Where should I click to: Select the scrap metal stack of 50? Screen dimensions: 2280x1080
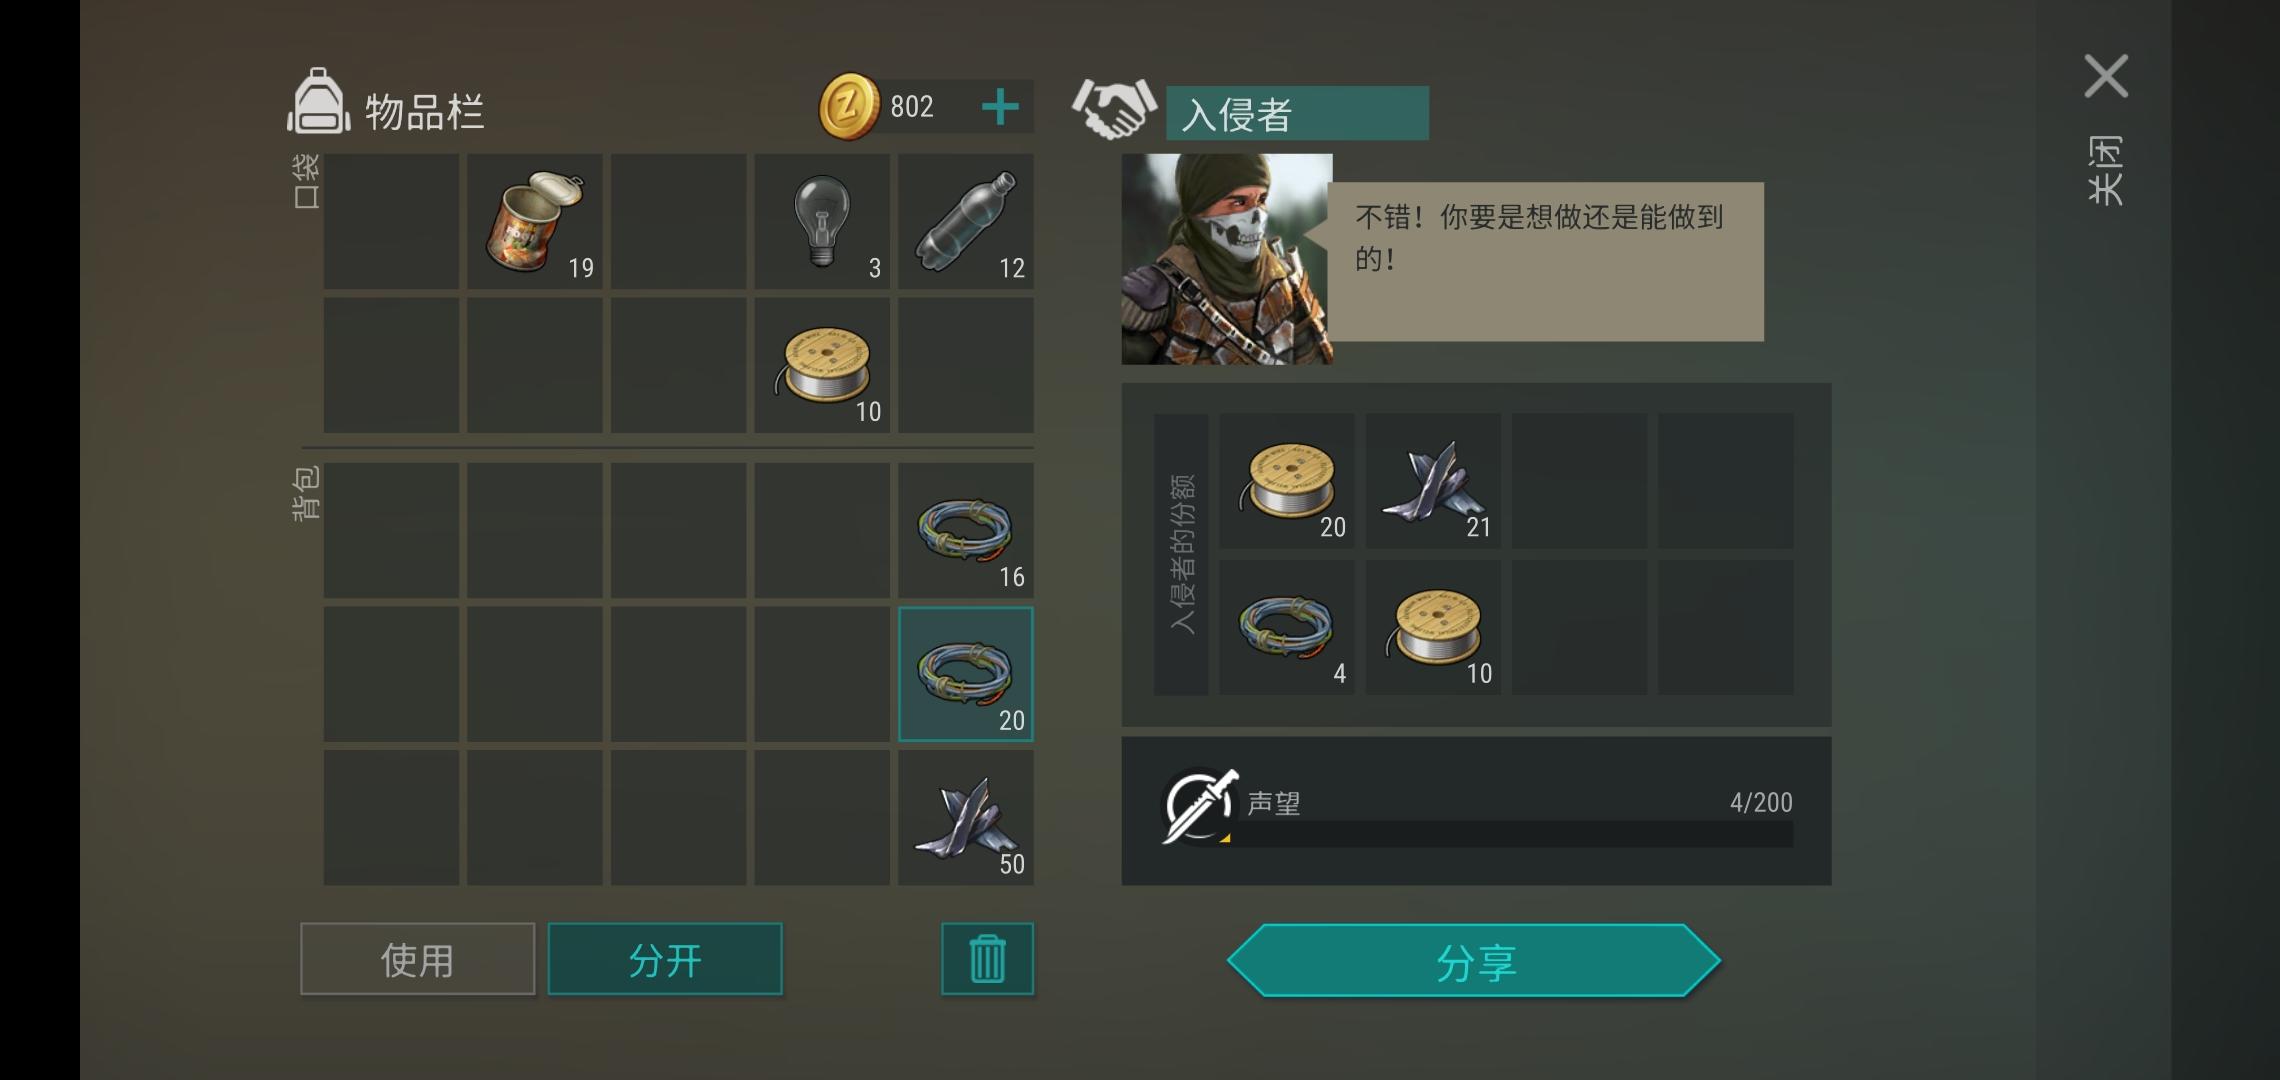tap(966, 818)
